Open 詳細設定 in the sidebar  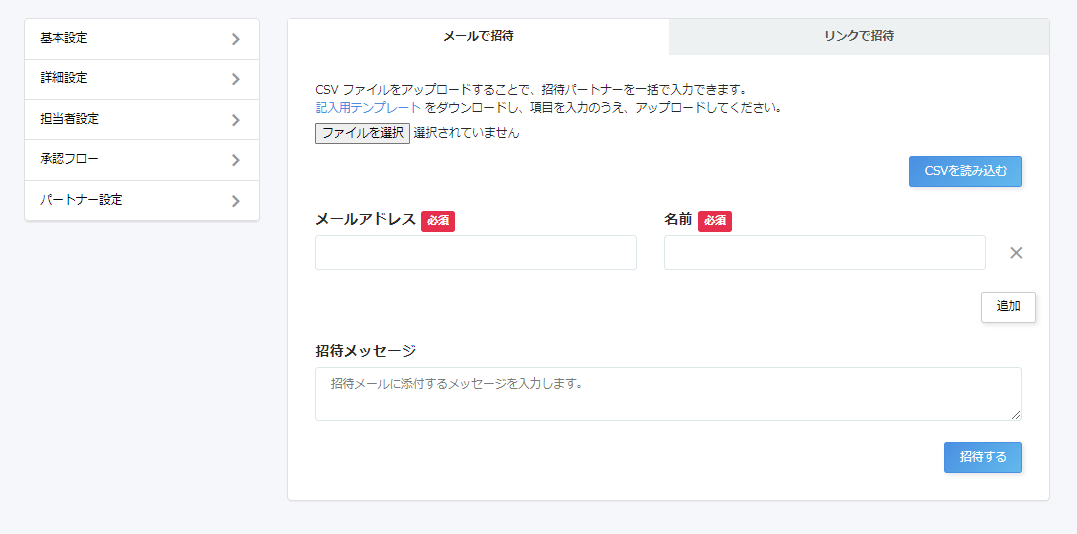141,79
